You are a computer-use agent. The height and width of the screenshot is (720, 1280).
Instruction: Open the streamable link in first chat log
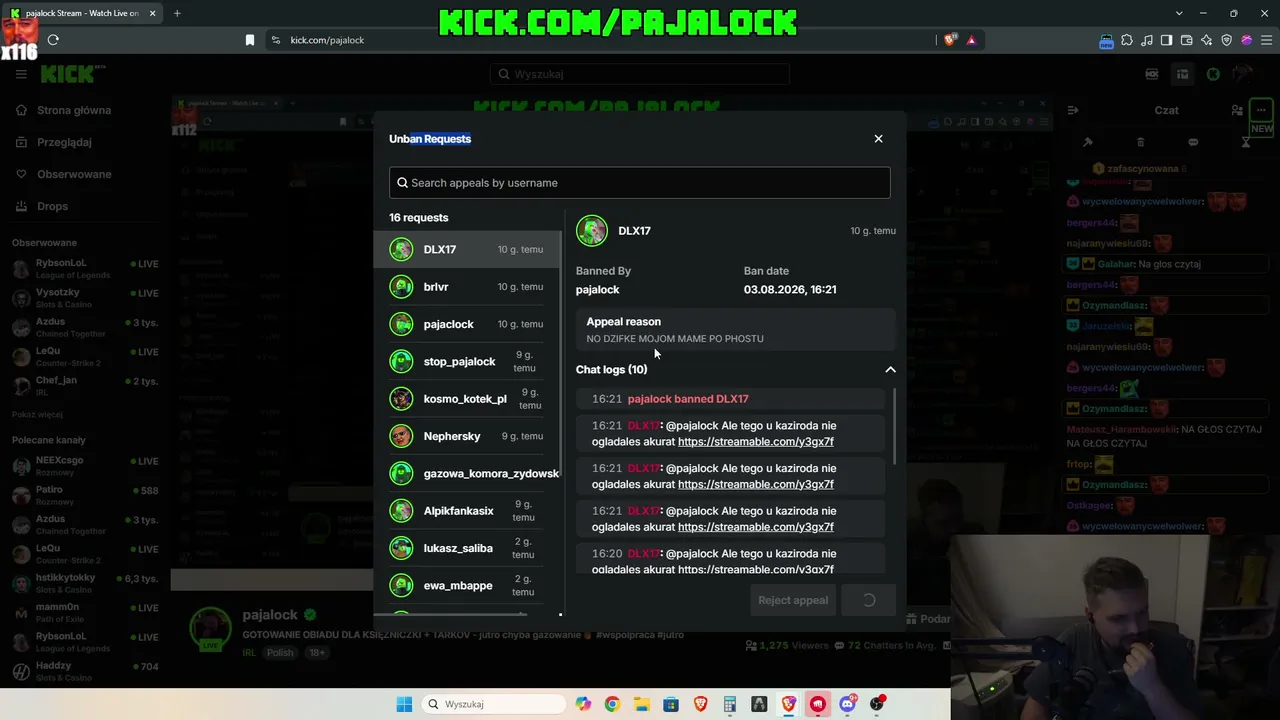tap(756, 442)
